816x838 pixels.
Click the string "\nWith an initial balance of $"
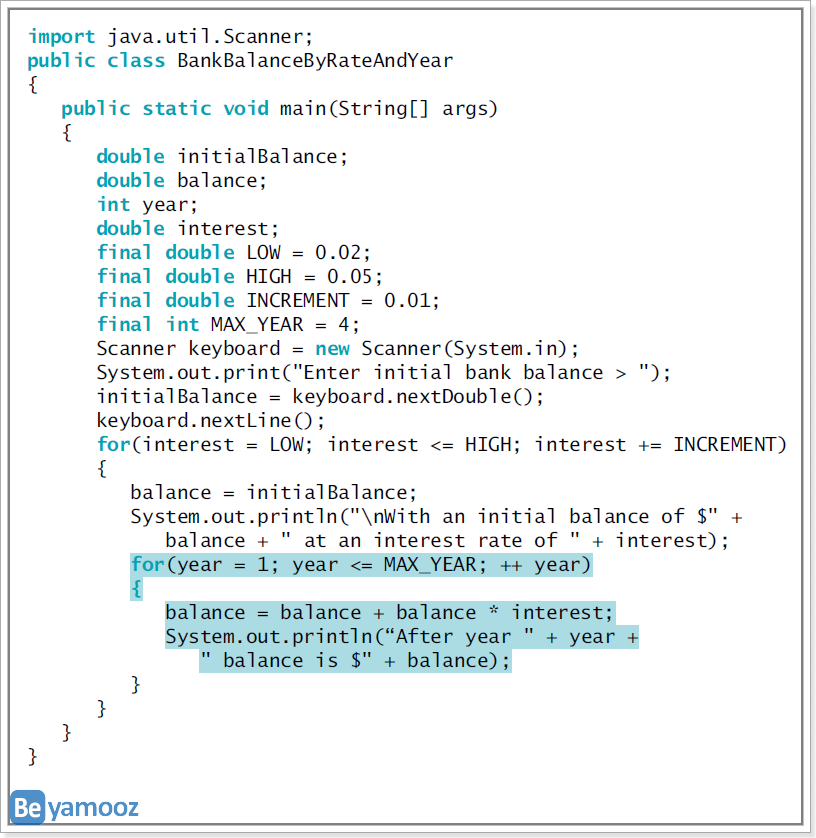pyautogui.click(x=532, y=516)
